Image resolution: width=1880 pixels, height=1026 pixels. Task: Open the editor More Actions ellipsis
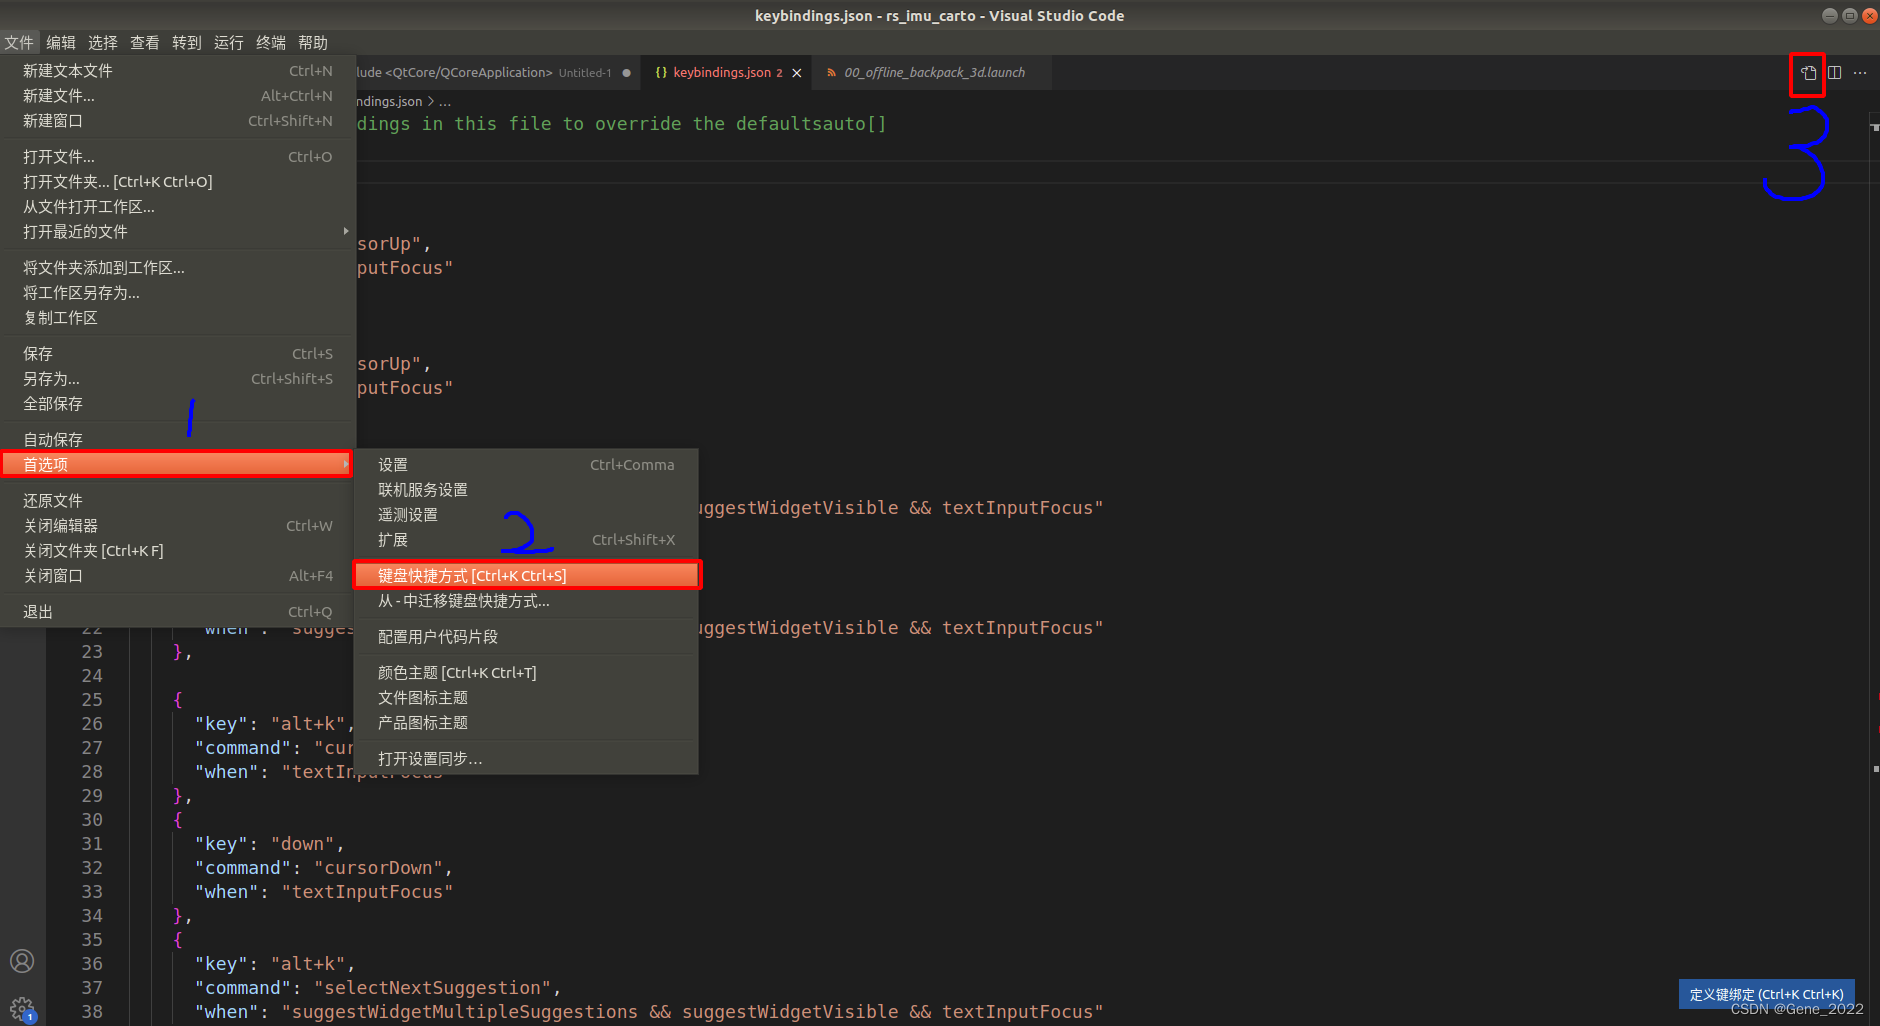point(1860,73)
